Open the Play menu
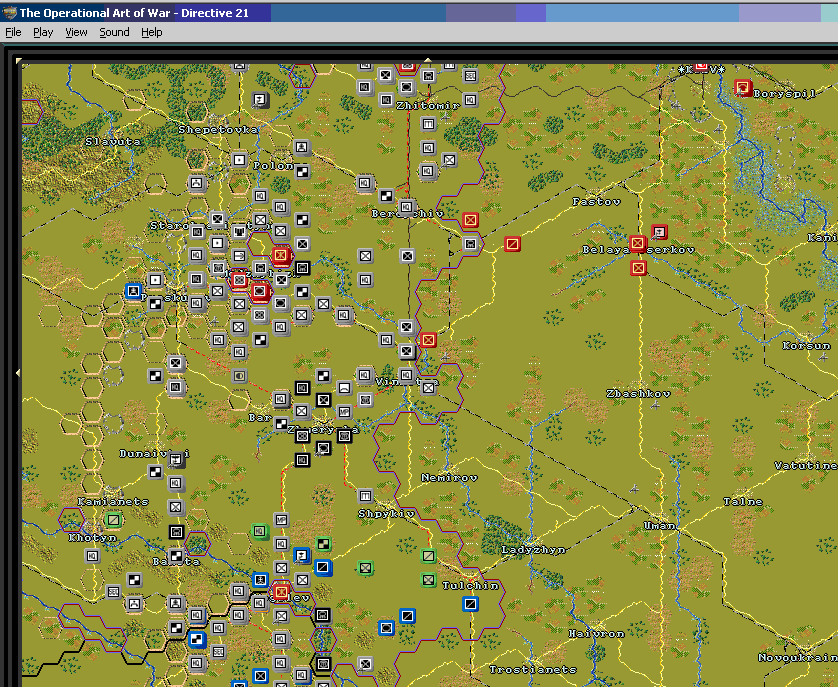Screen dimensions: 838x687 click(x=43, y=32)
